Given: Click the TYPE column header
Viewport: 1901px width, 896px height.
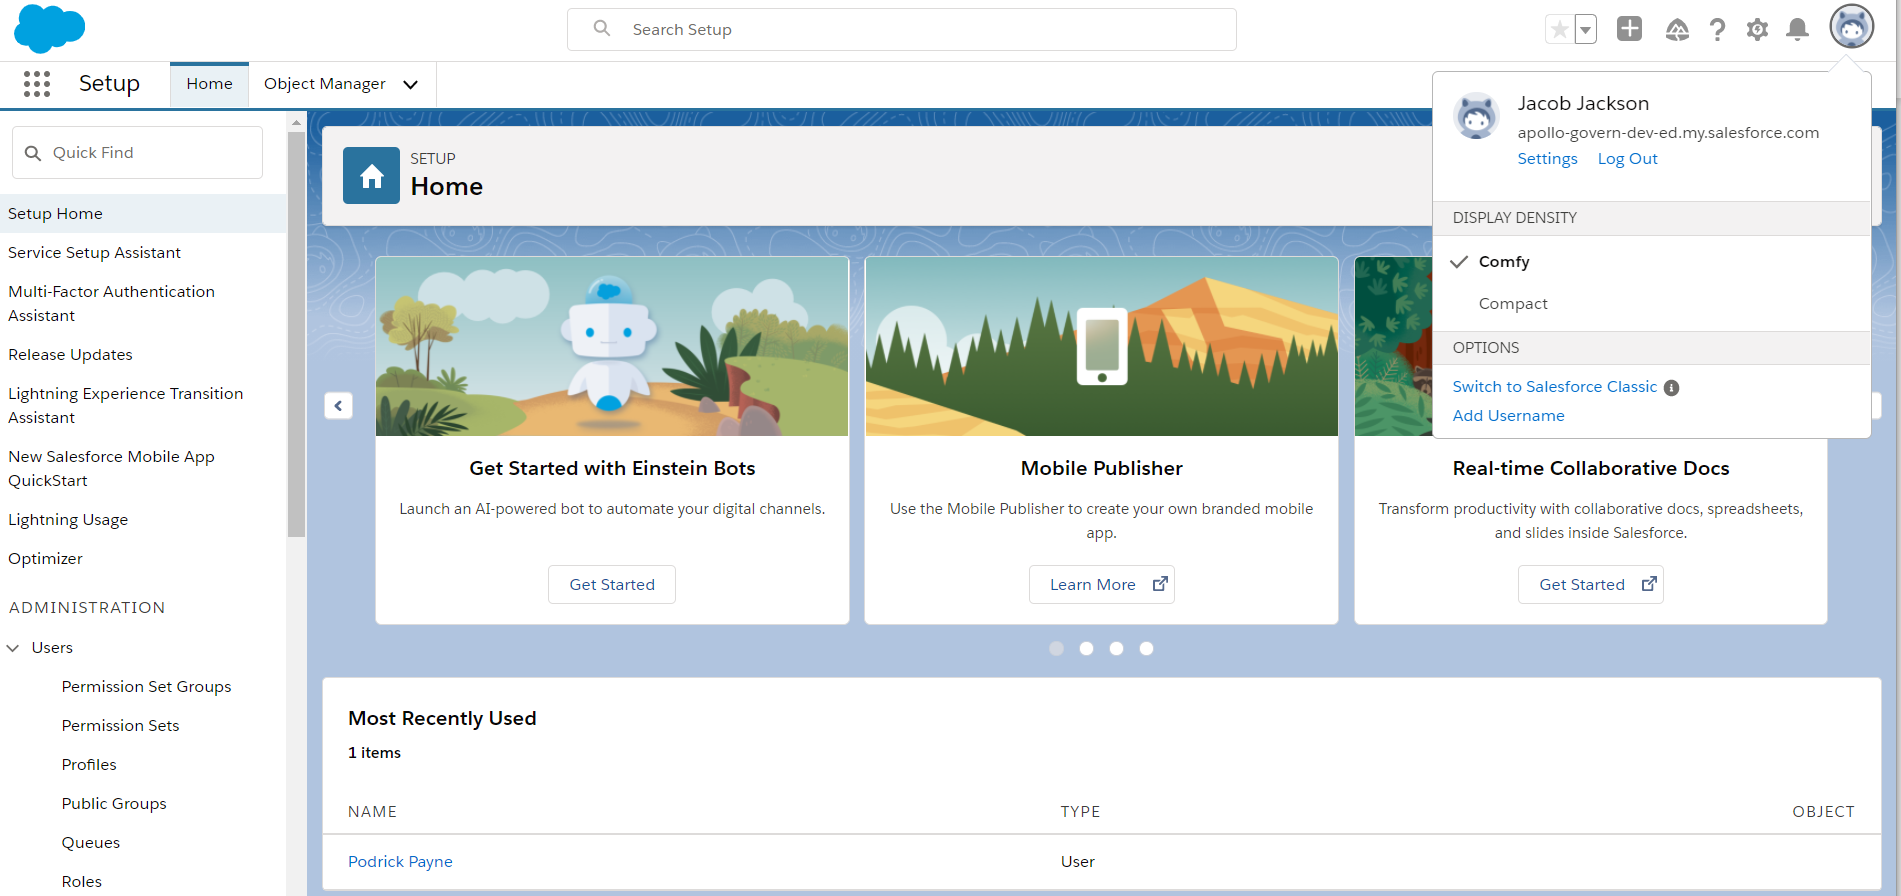Looking at the screenshot, I should point(1080,812).
